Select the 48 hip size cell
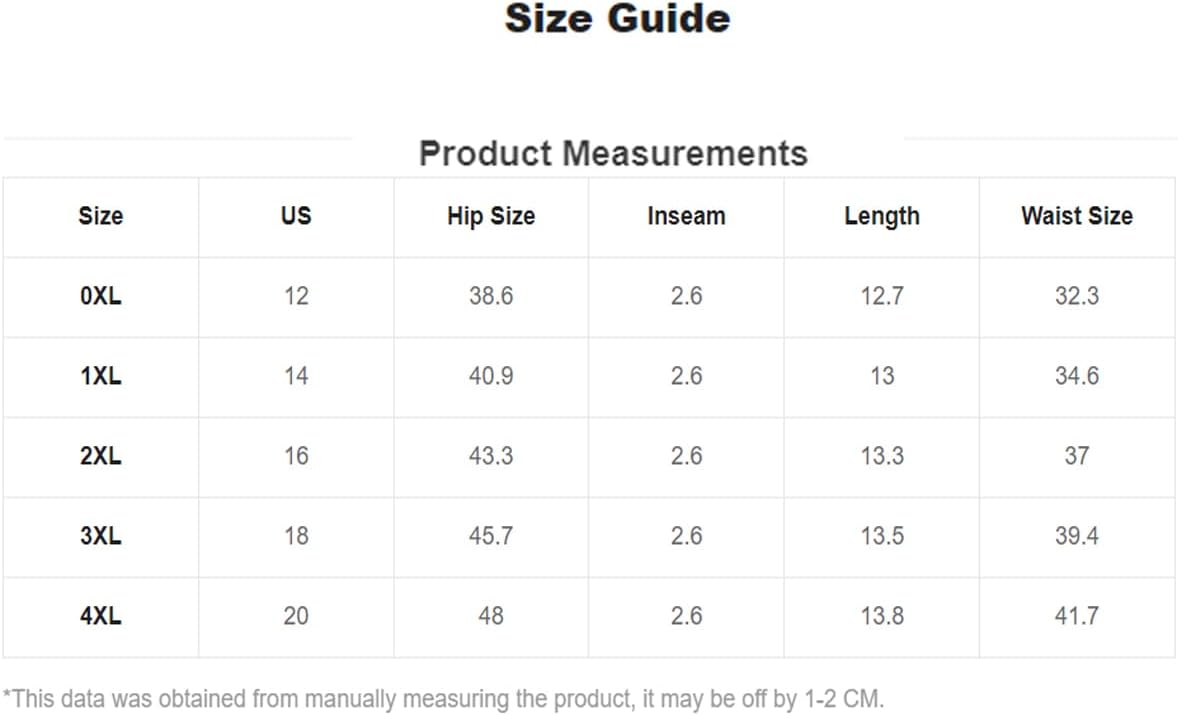Viewport: 1178px width, 715px height. click(491, 616)
